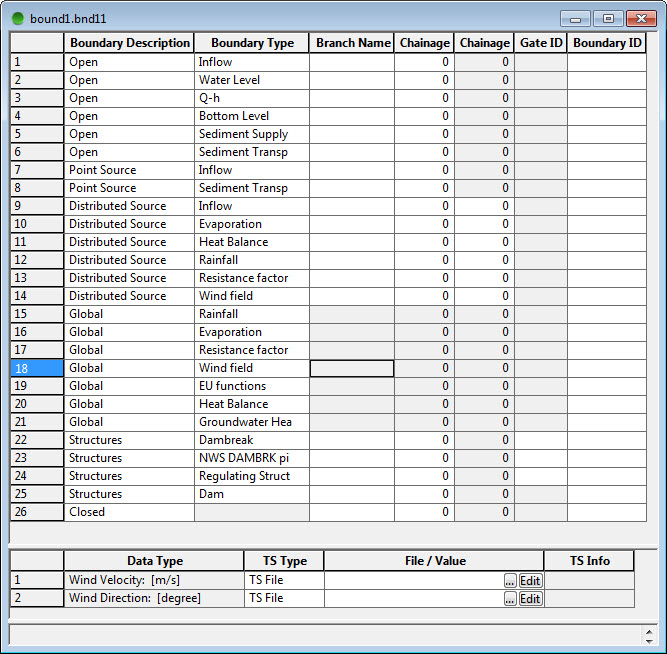Screen dimensions: 667x654
Task: Click Branch Name cell of Wind field row 18
Action: (352, 368)
